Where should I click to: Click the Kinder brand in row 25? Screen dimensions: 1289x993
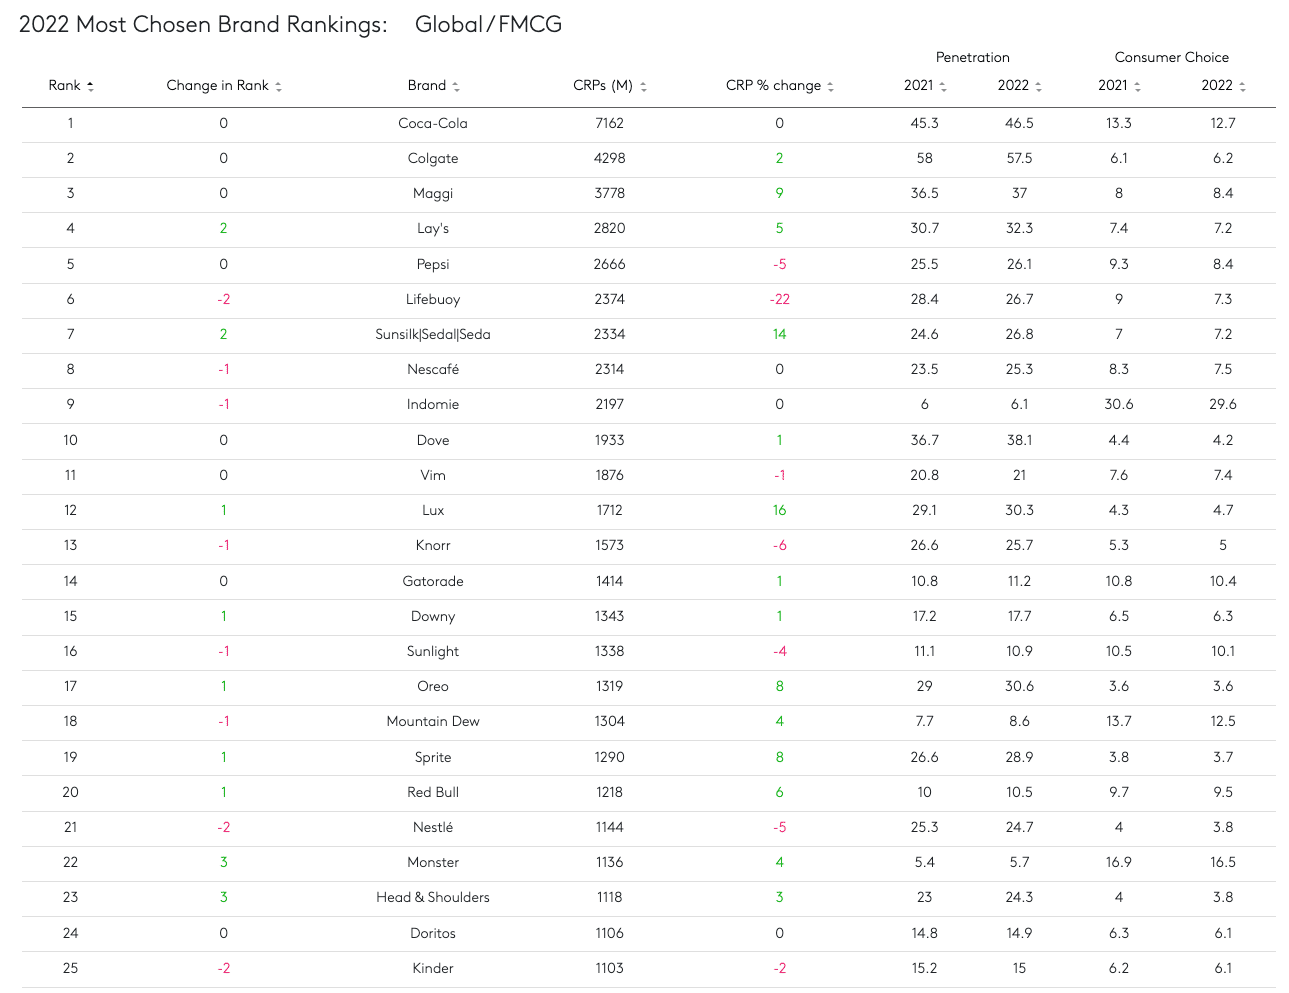click(x=433, y=969)
